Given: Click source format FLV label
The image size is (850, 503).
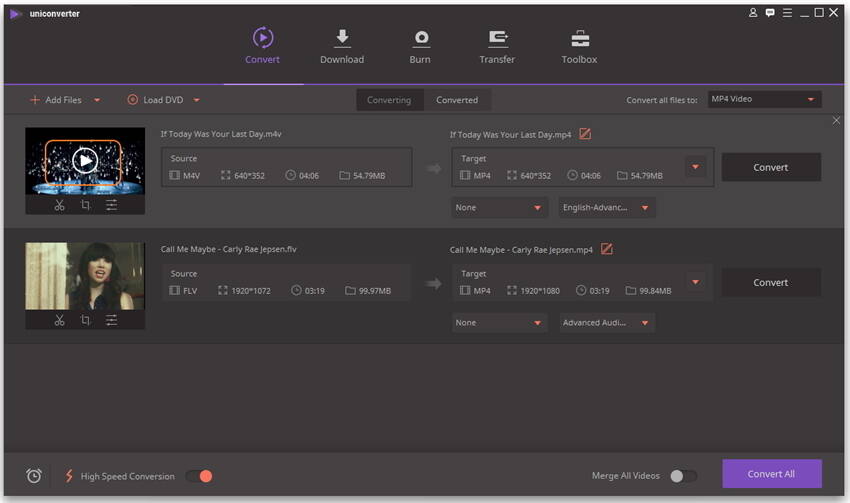Looking at the screenshot, I should click(x=183, y=291).
